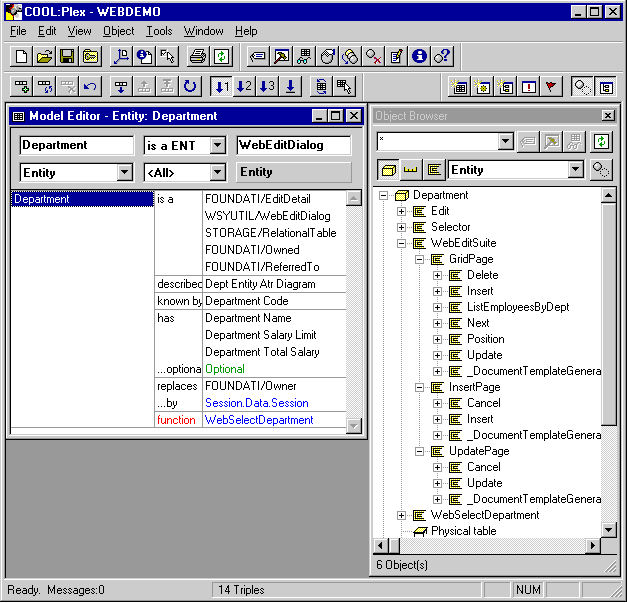627x603 pixels.
Task: Open the Object Browser name filter dropdown
Action: point(505,141)
